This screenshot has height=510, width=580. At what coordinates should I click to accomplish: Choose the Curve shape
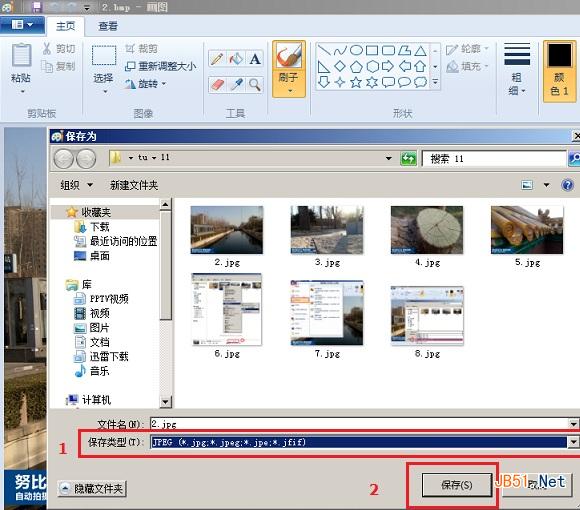pos(340,50)
